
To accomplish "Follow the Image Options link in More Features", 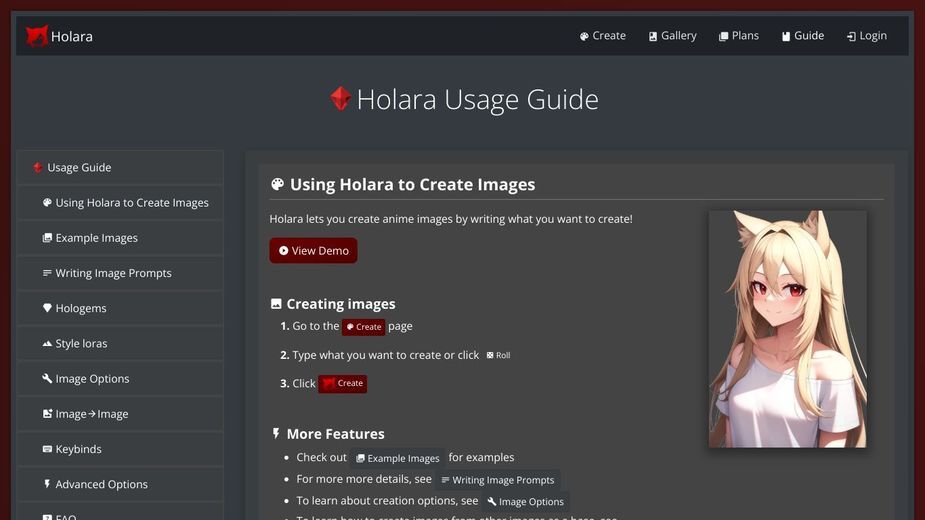I will coord(525,502).
